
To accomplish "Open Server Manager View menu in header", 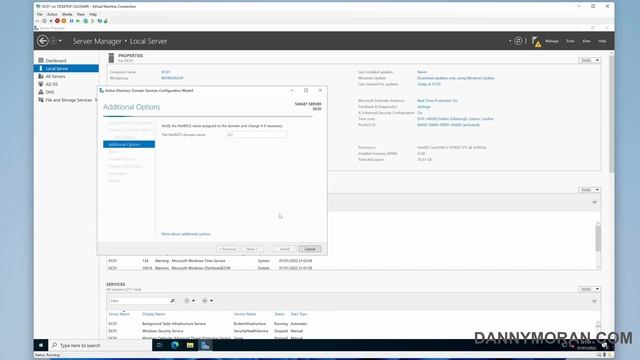I will [x=586, y=41].
